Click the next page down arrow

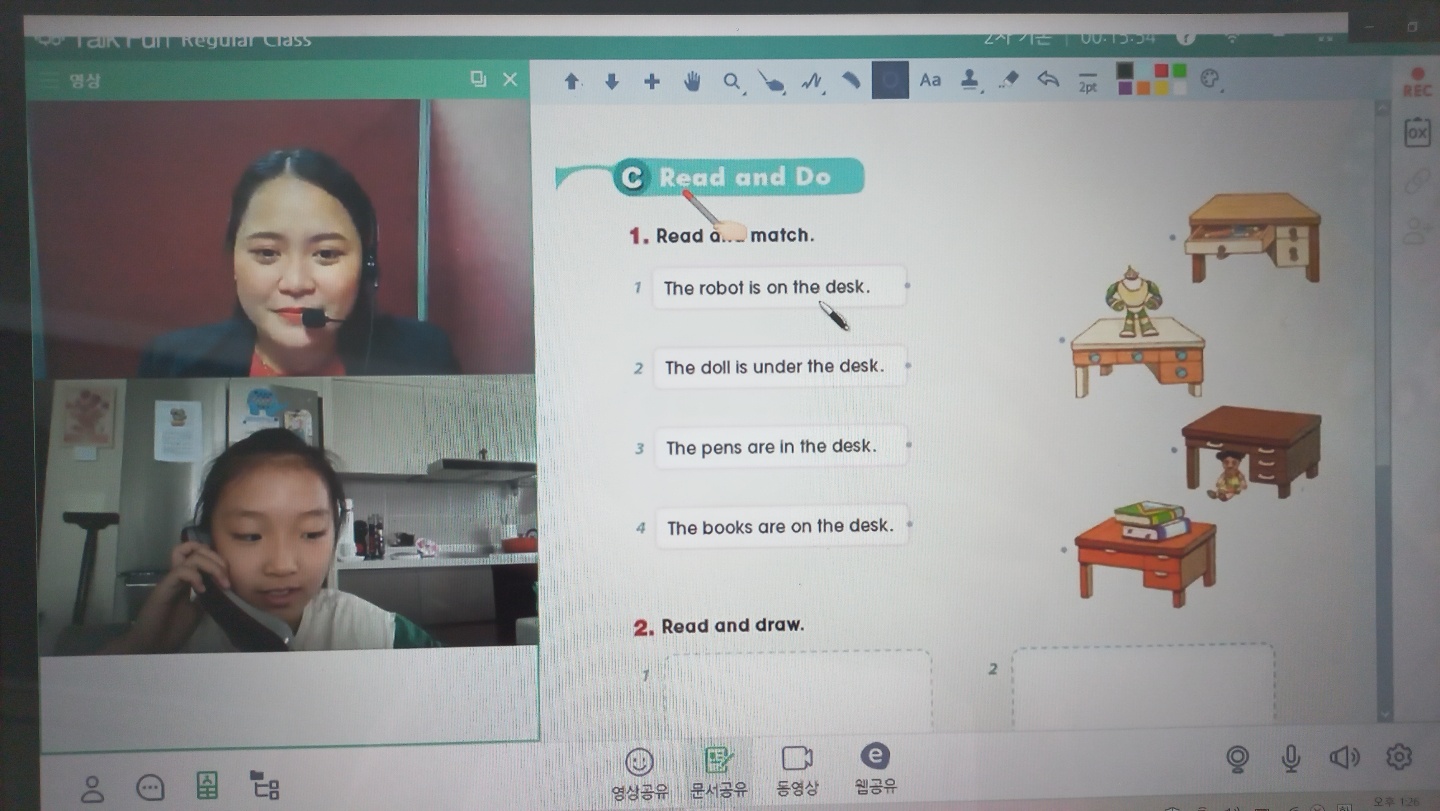coord(611,81)
